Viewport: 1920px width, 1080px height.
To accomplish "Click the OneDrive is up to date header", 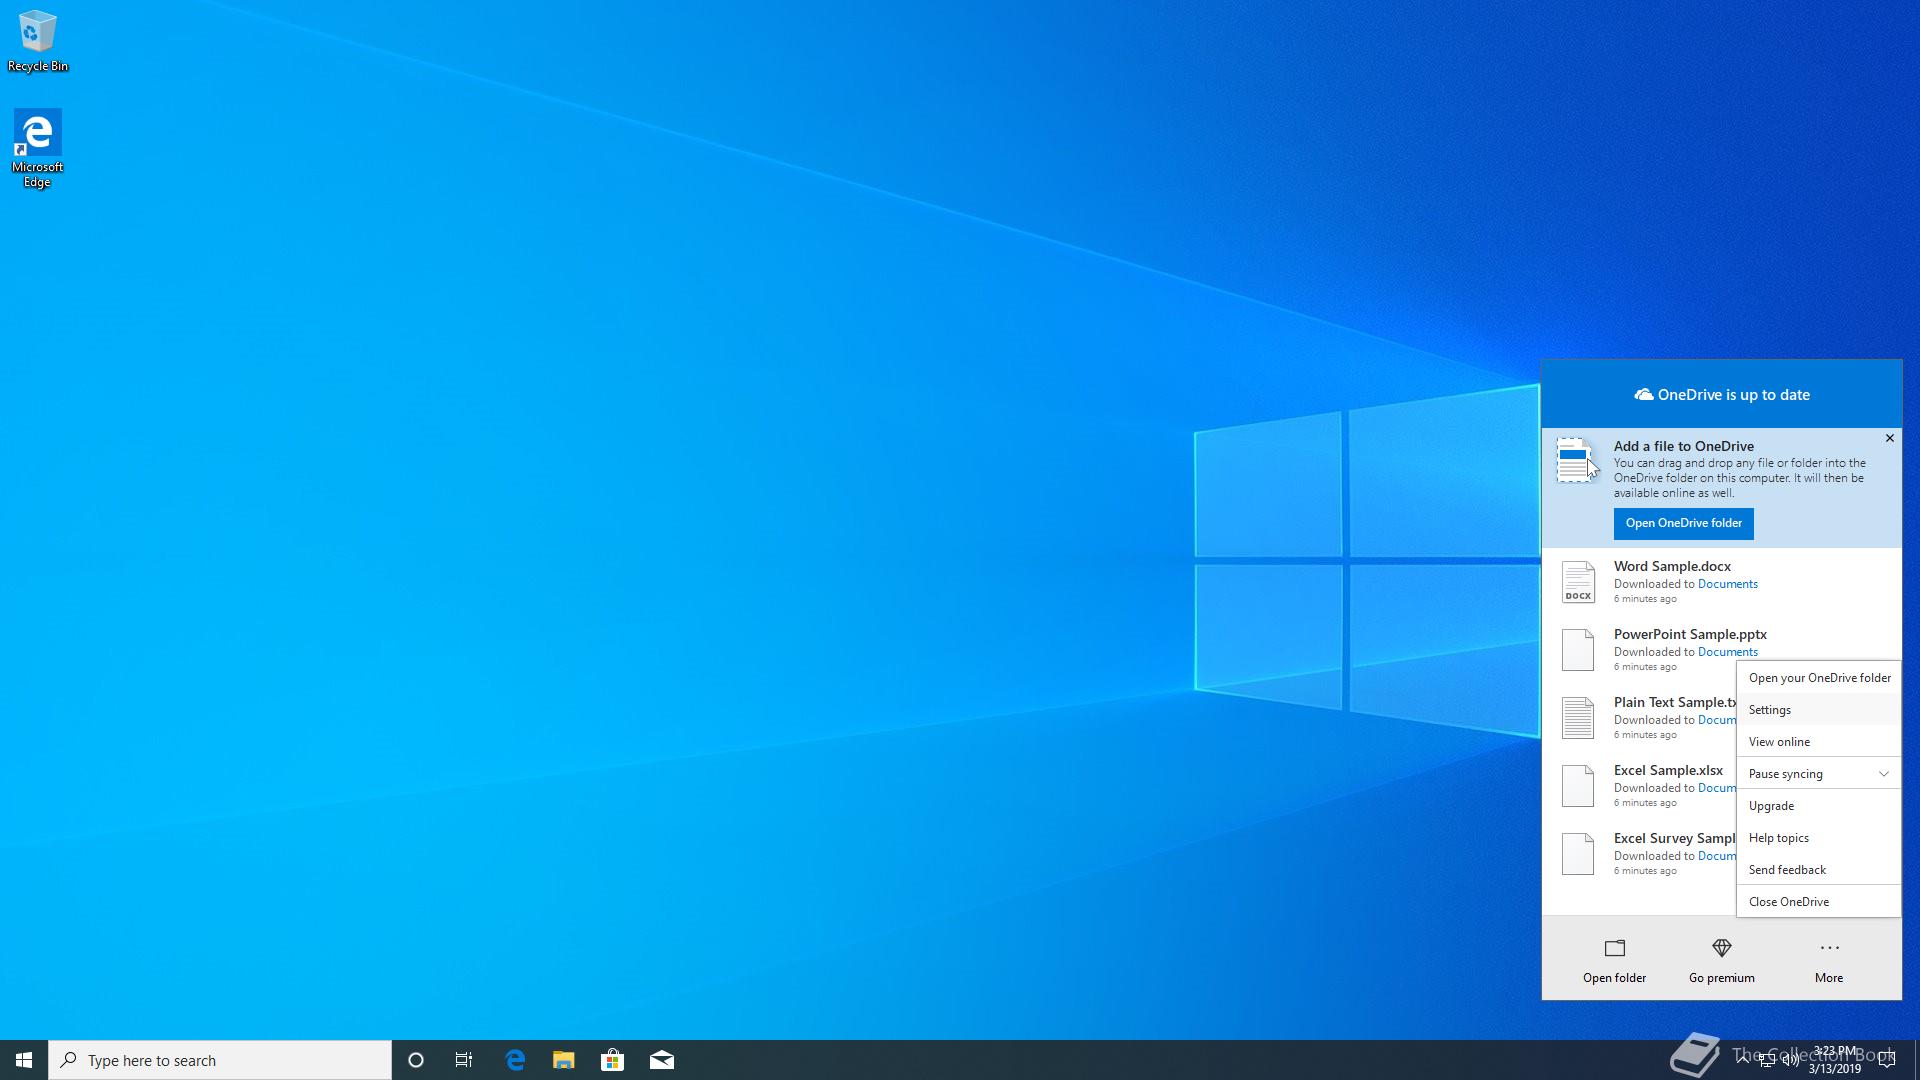I will pos(1722,395).
